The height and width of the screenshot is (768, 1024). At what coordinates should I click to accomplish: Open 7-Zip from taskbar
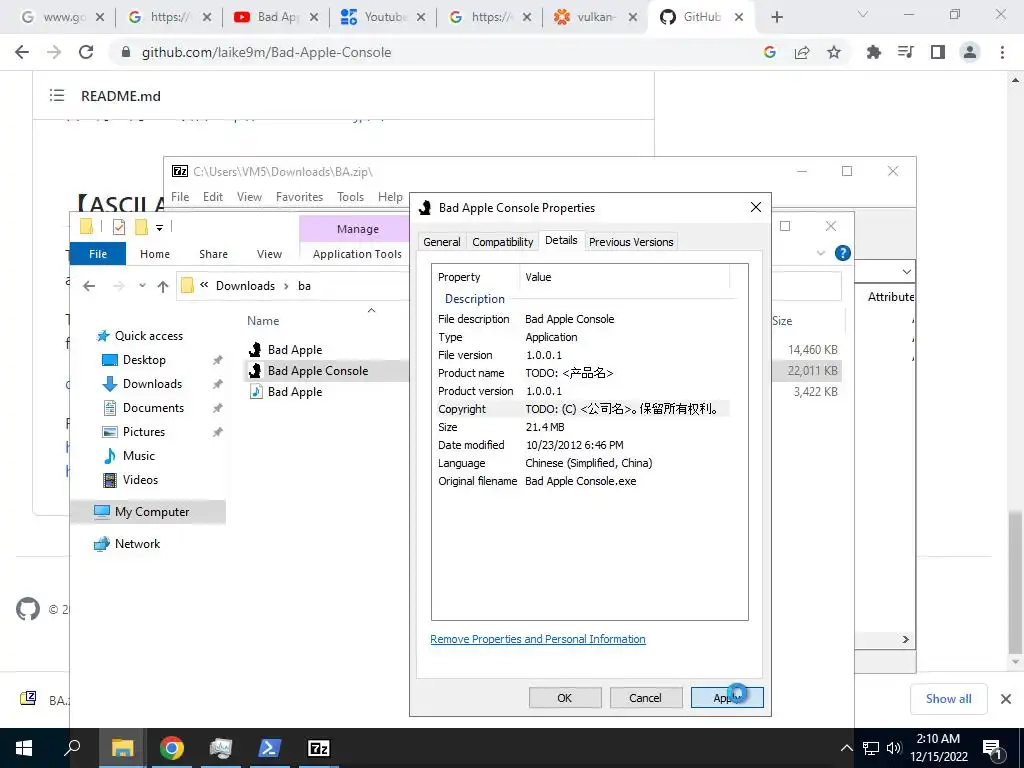point(319,748)
